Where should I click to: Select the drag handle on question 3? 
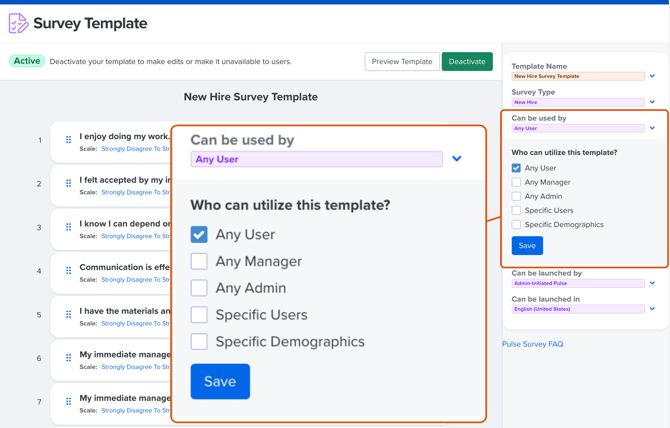pos(69,227)
